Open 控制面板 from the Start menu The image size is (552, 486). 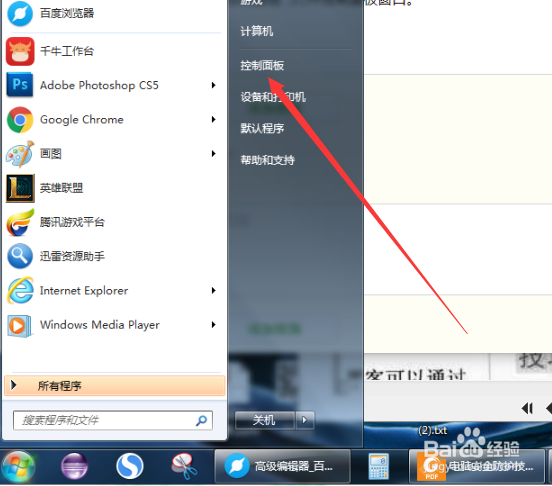pos(262,65)
